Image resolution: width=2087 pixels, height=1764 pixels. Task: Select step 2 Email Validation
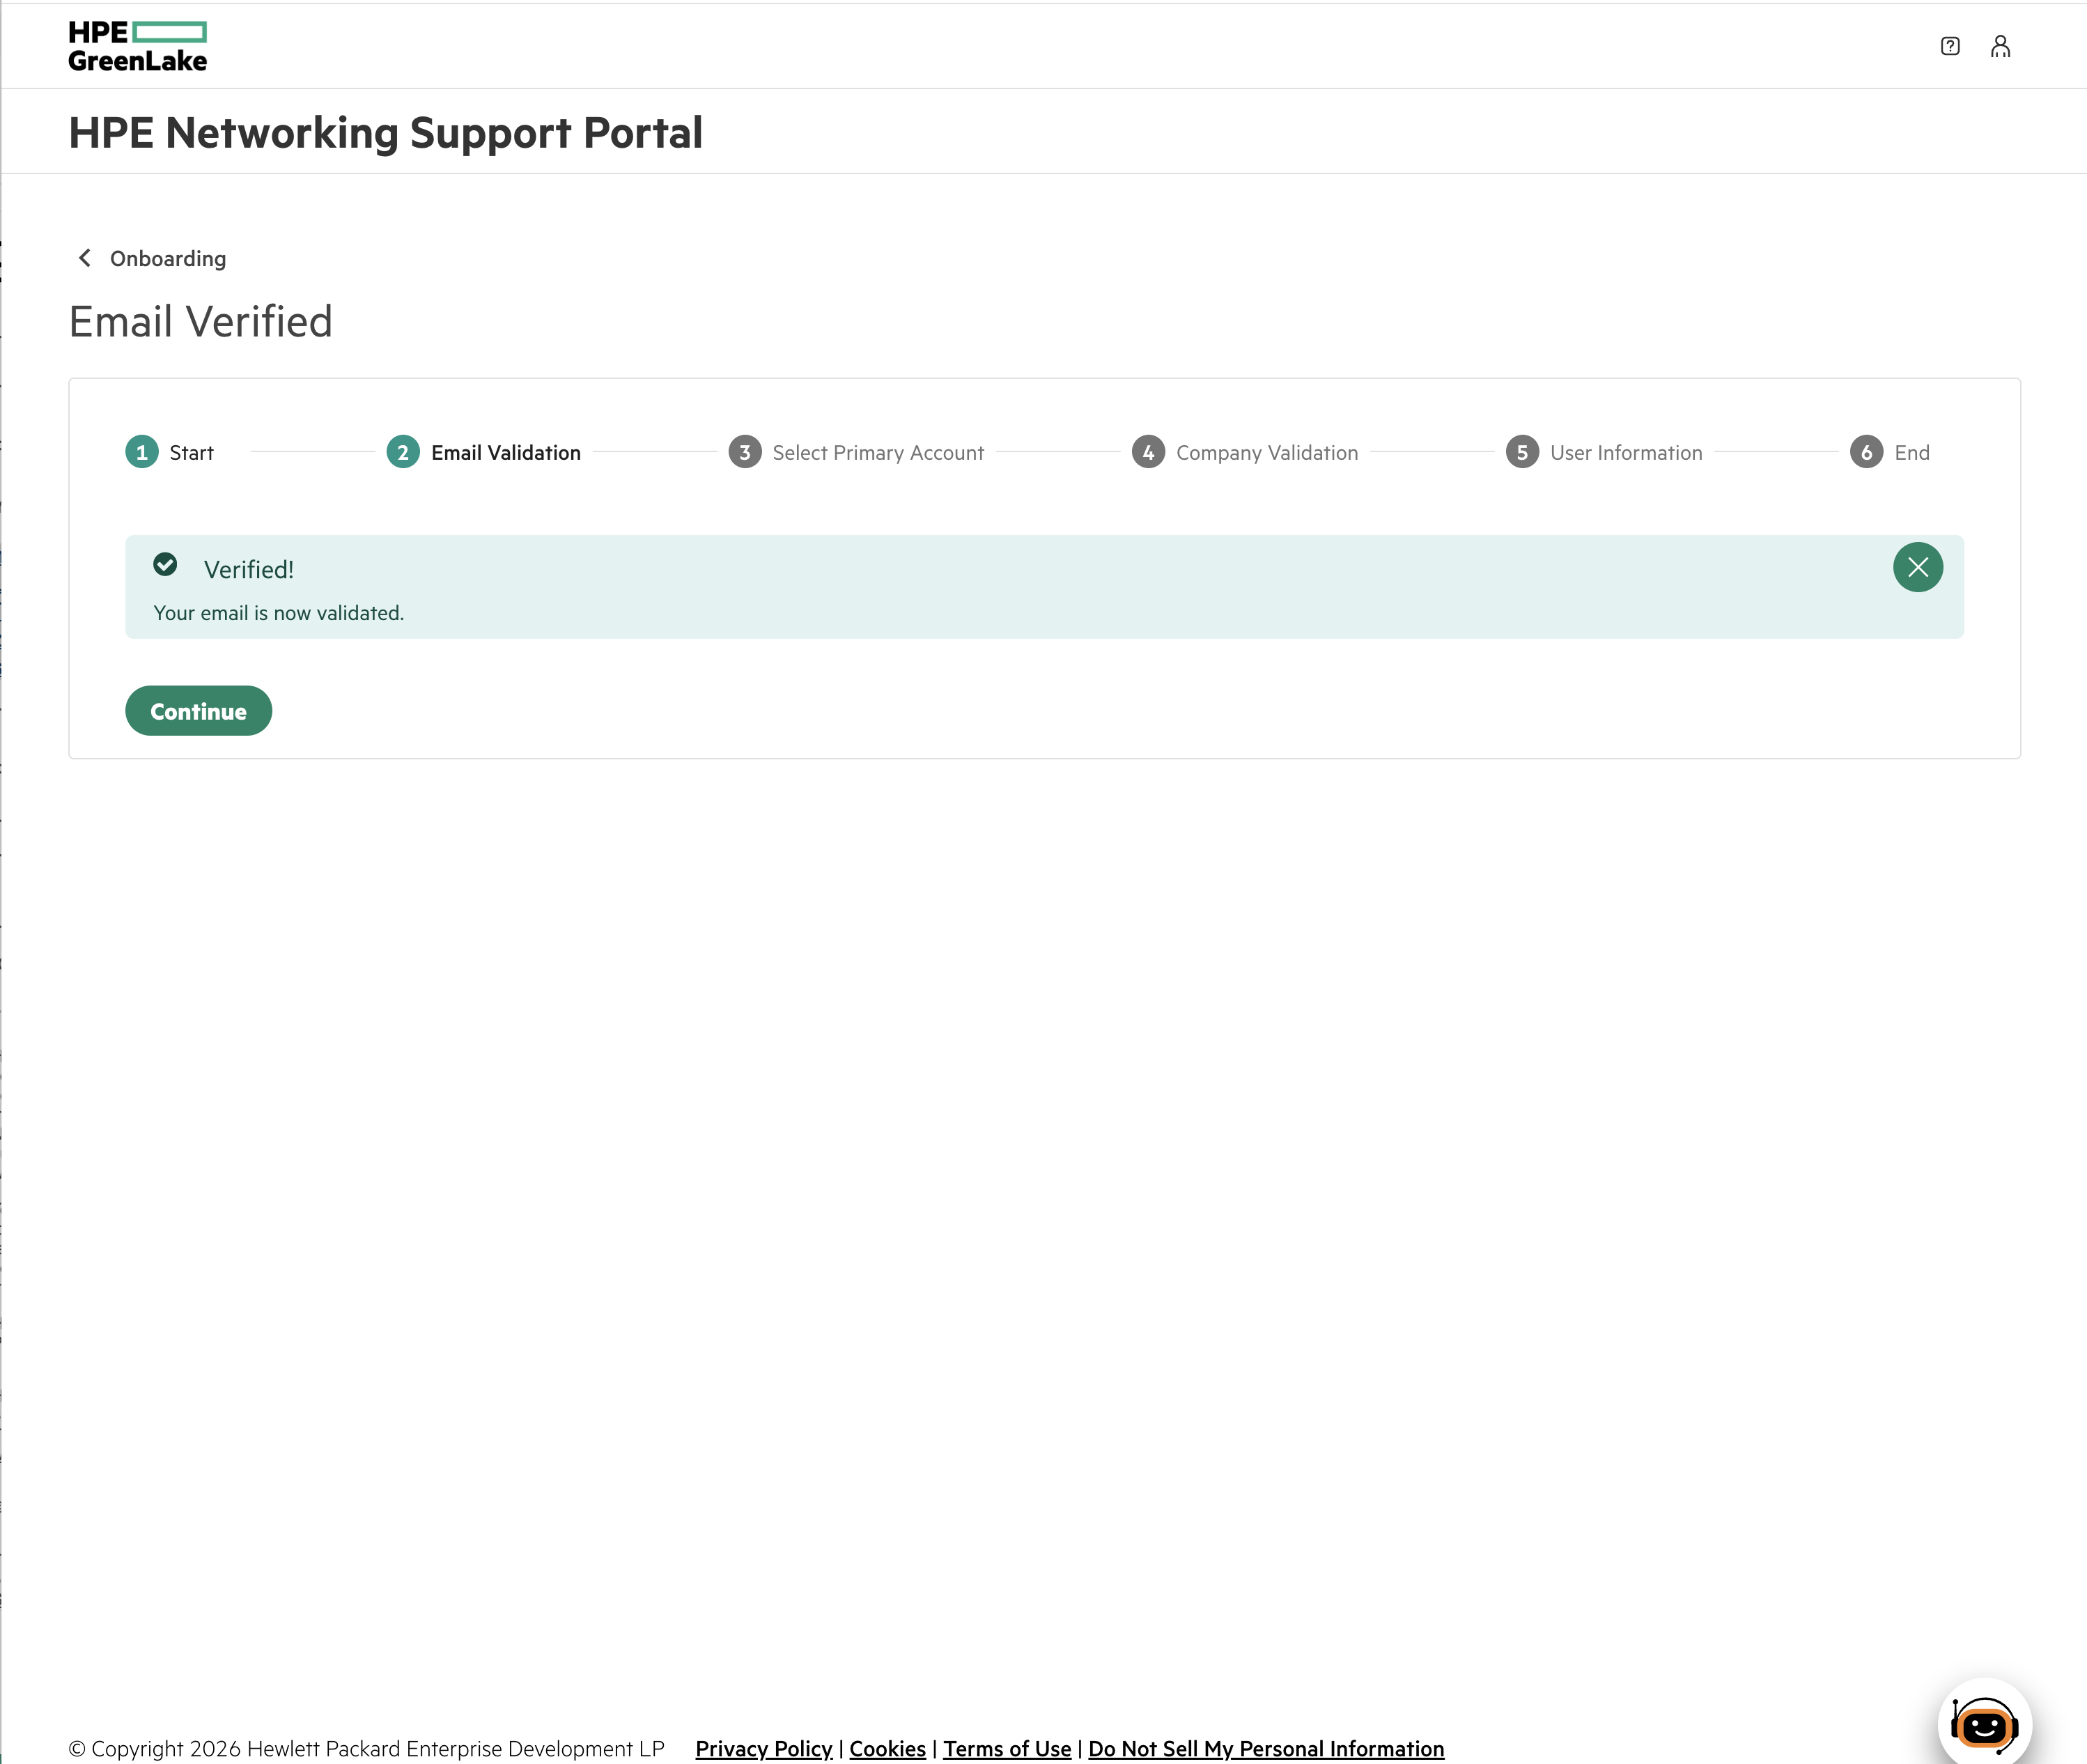(x=484, y=452)
